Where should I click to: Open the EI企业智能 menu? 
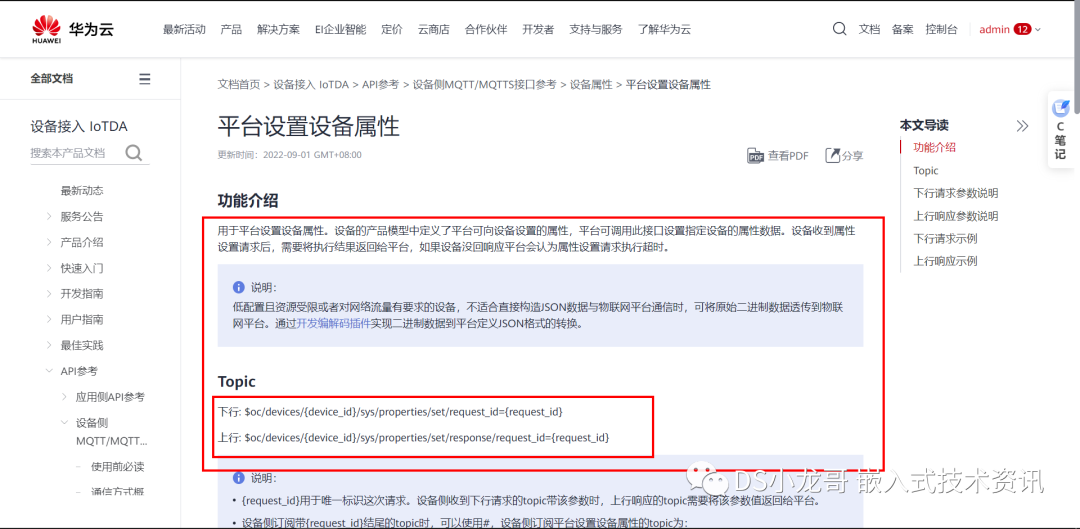(340, 30)
